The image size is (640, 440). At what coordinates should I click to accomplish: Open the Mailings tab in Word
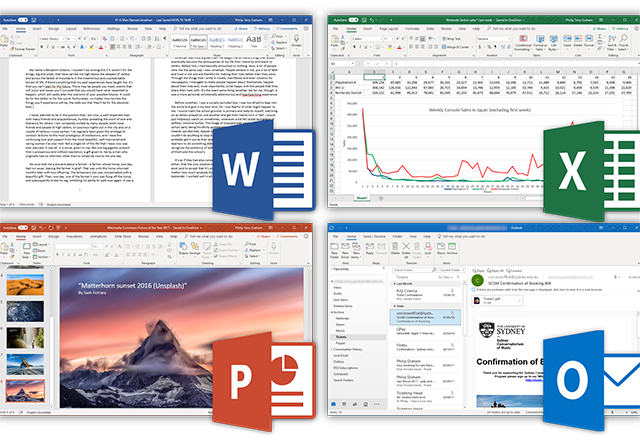tap(113, 29)
